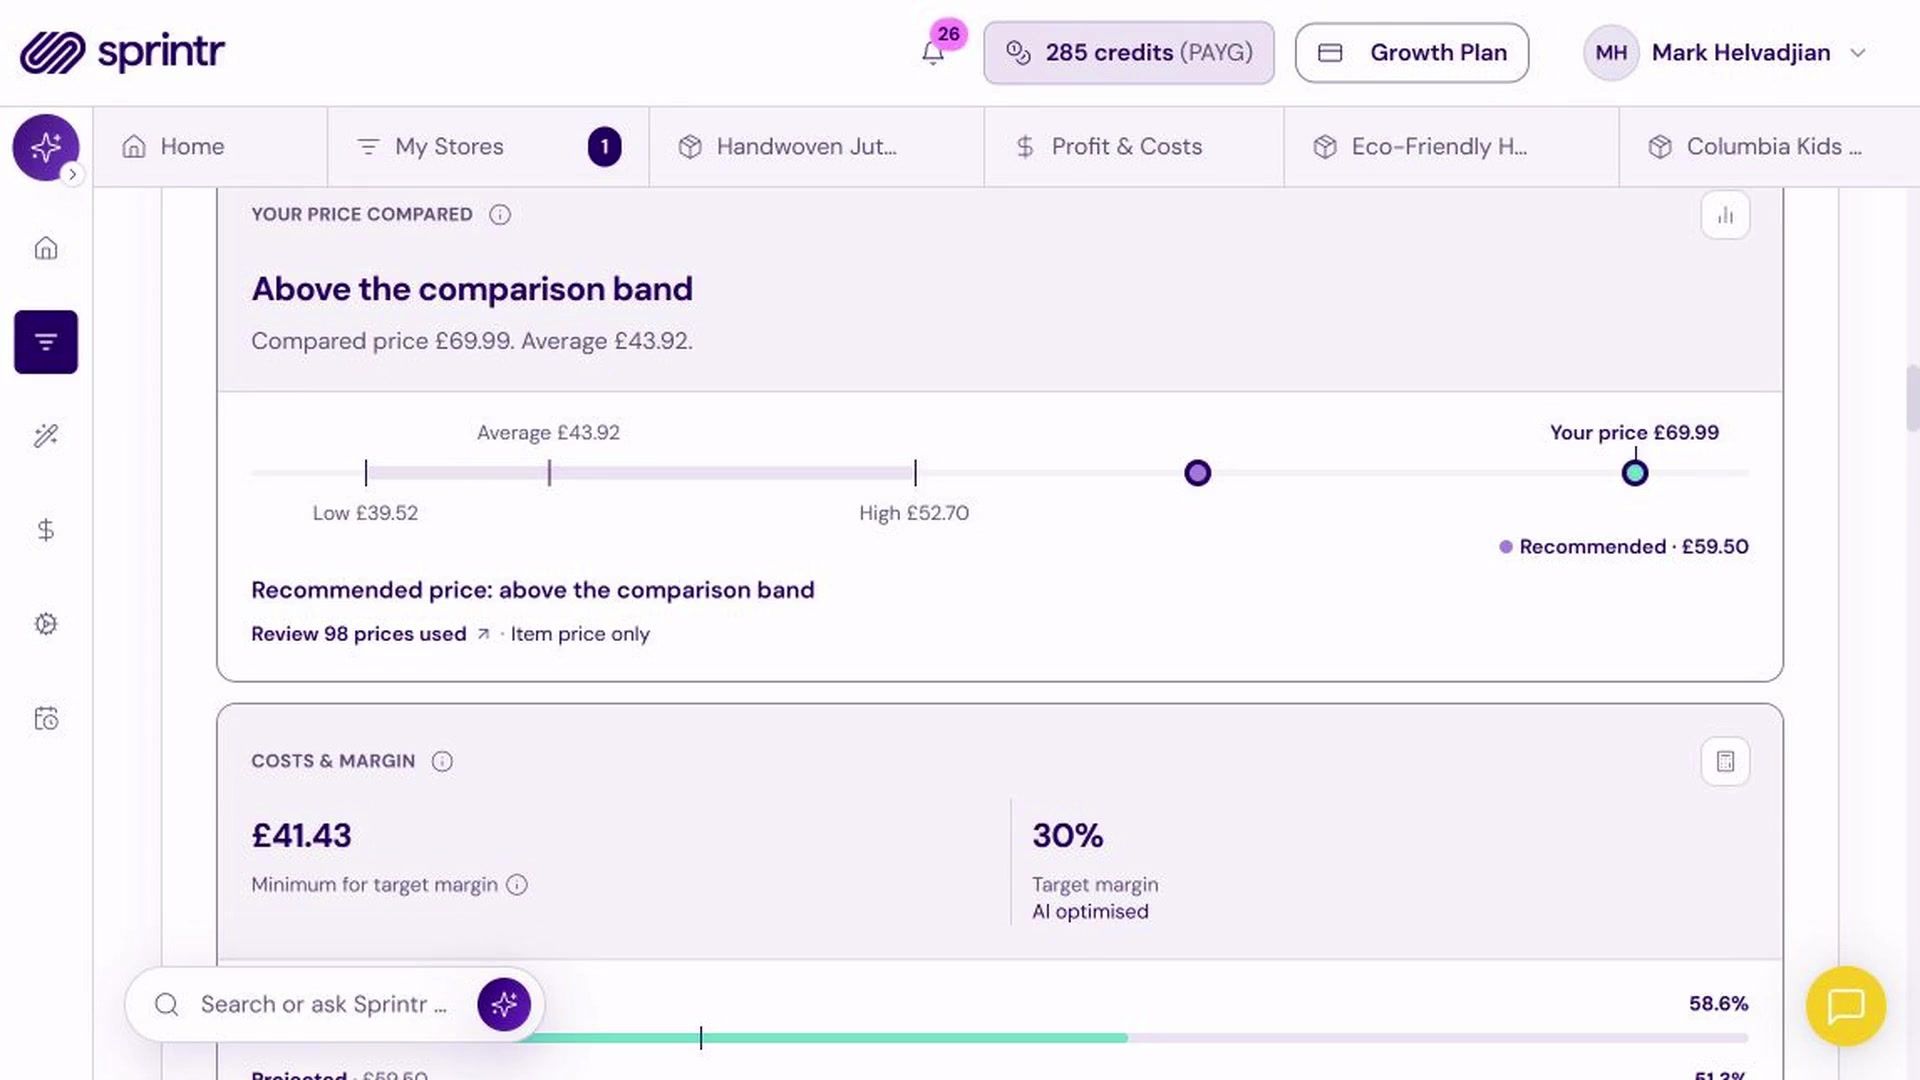Open the notifications bell with 26 badge
The width and height of the screenshot is (1920, 1080).
[934, 52]
